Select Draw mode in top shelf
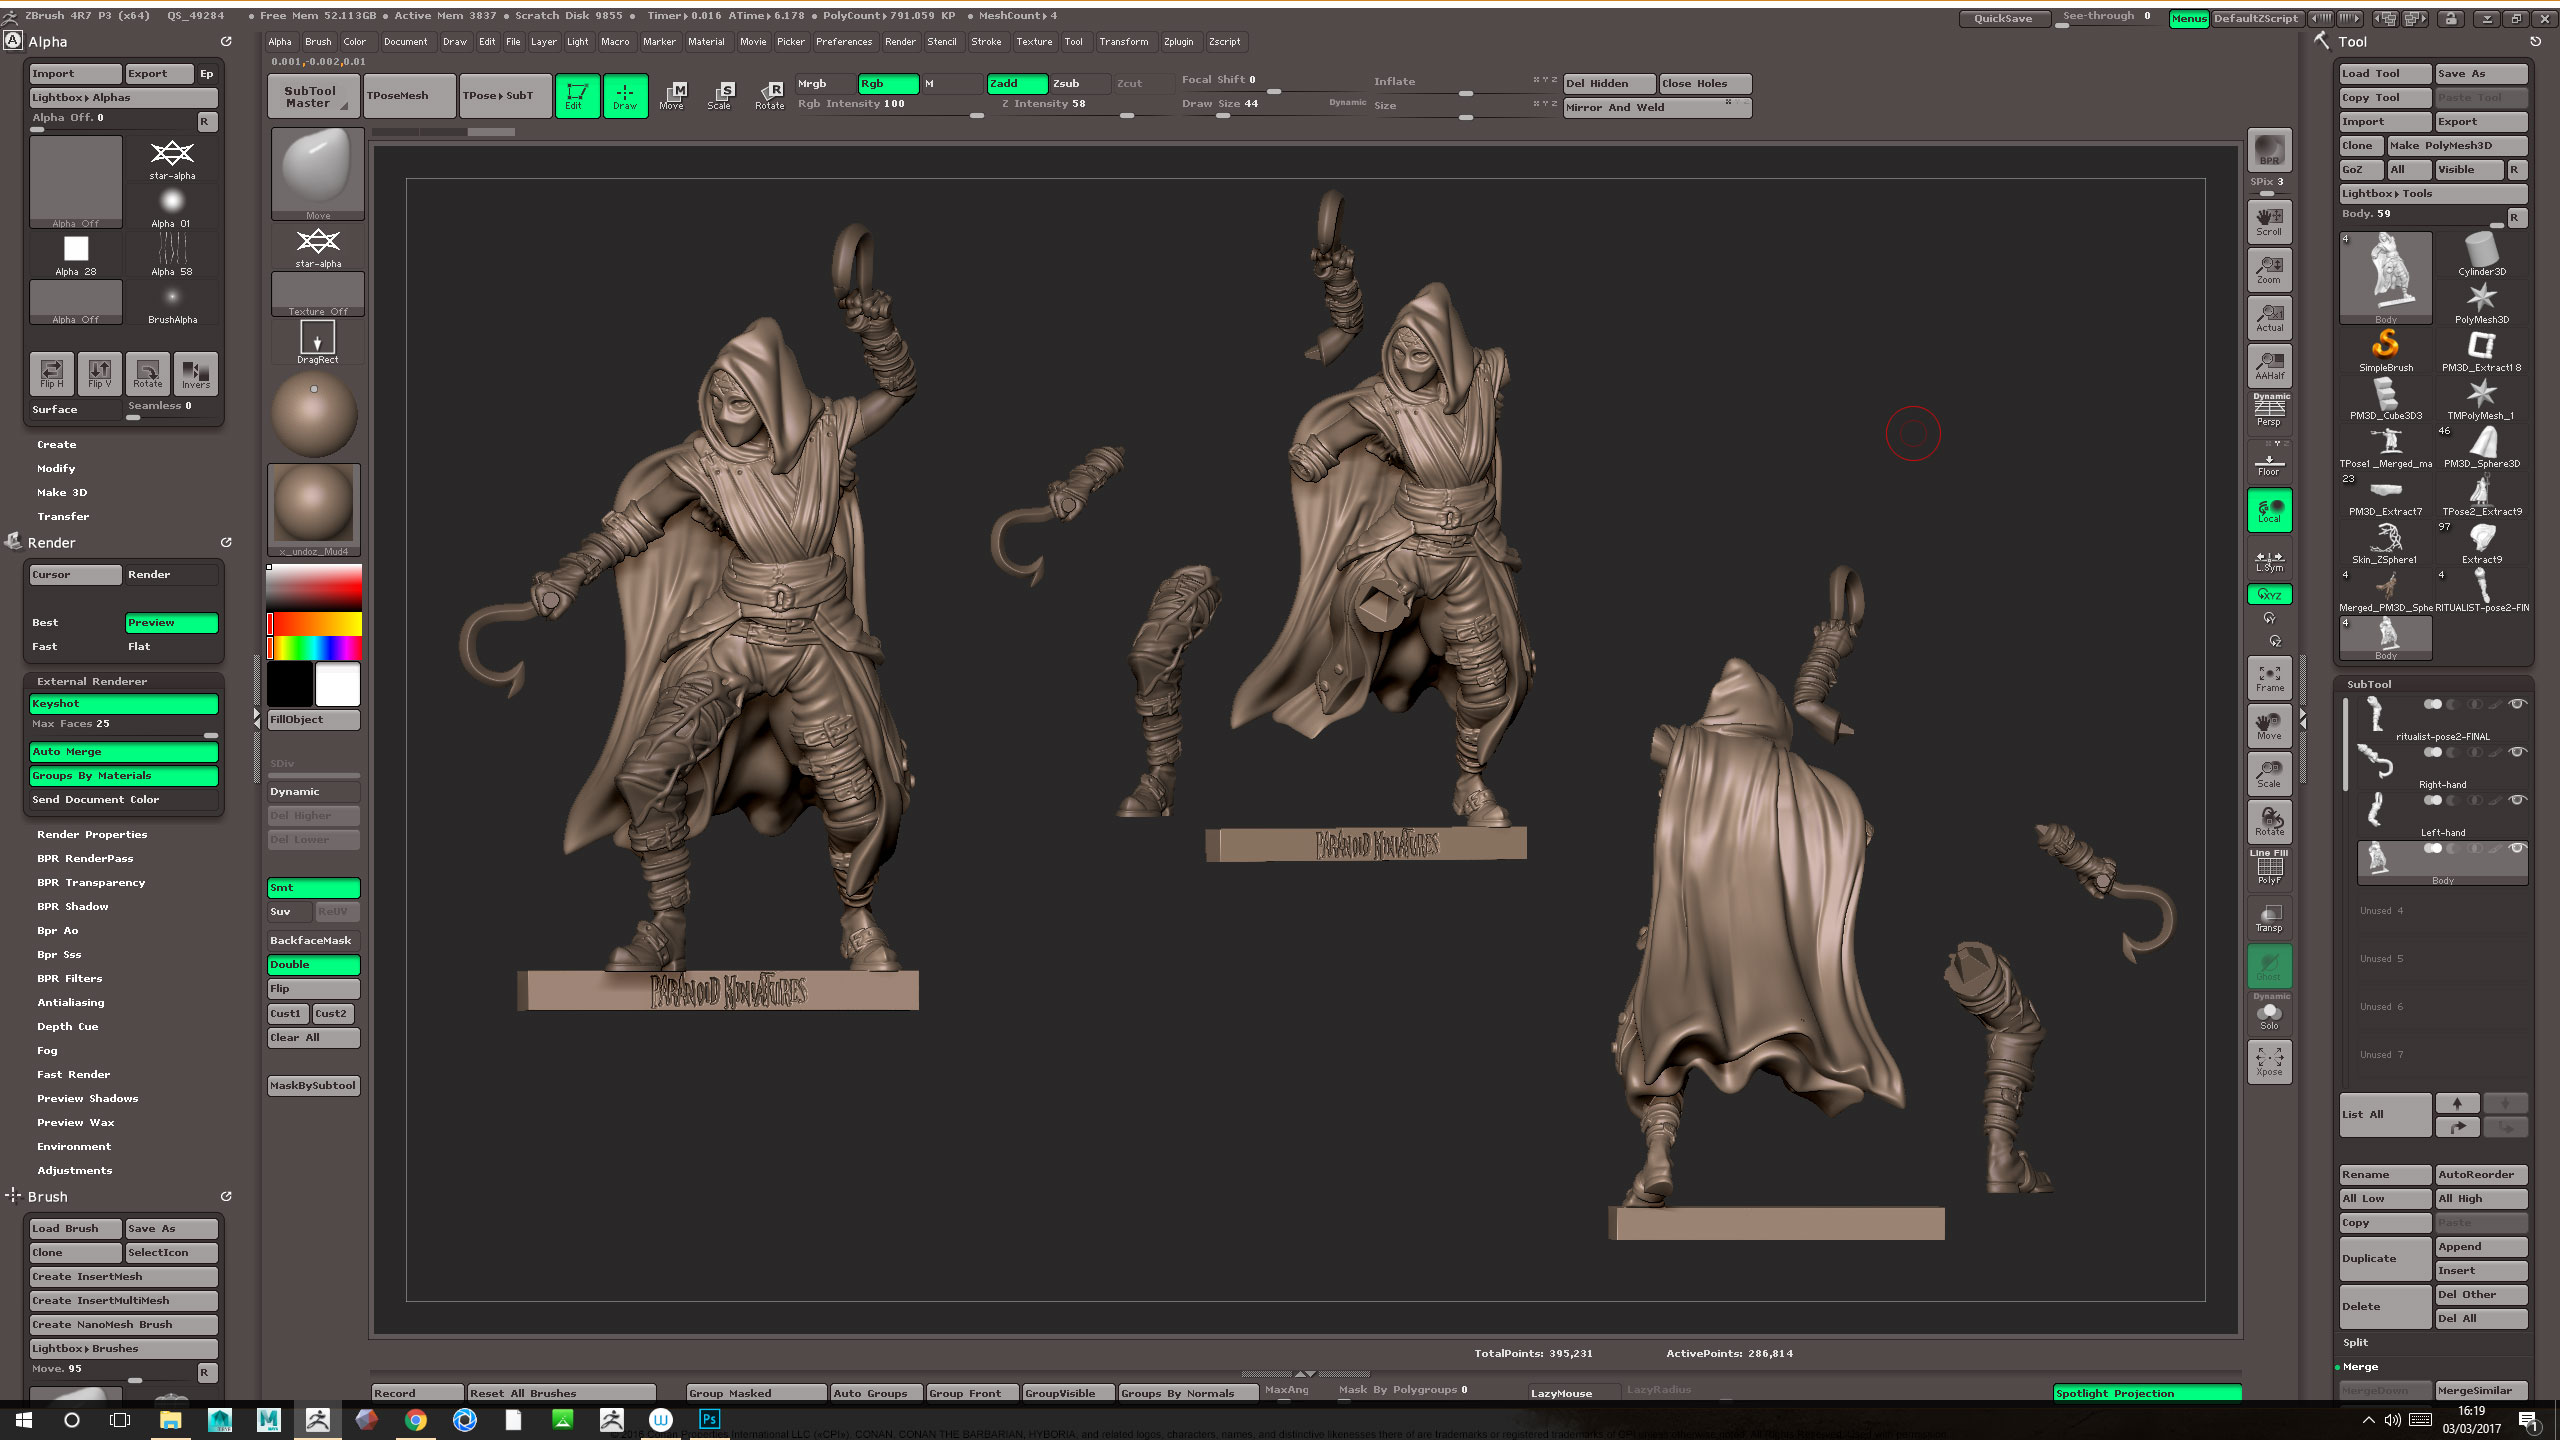 tap(625, 96)
